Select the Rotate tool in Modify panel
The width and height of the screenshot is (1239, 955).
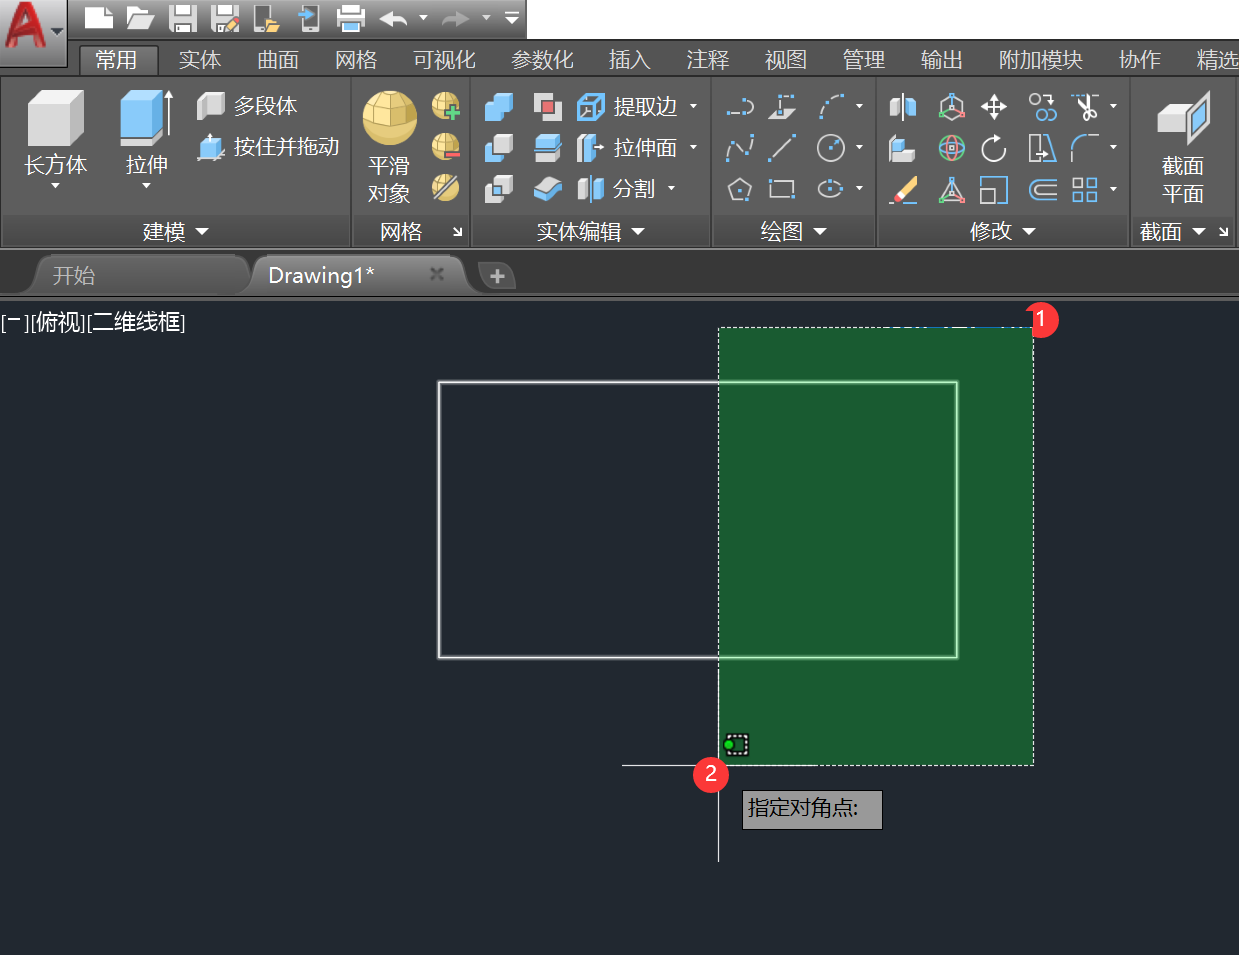994,149
